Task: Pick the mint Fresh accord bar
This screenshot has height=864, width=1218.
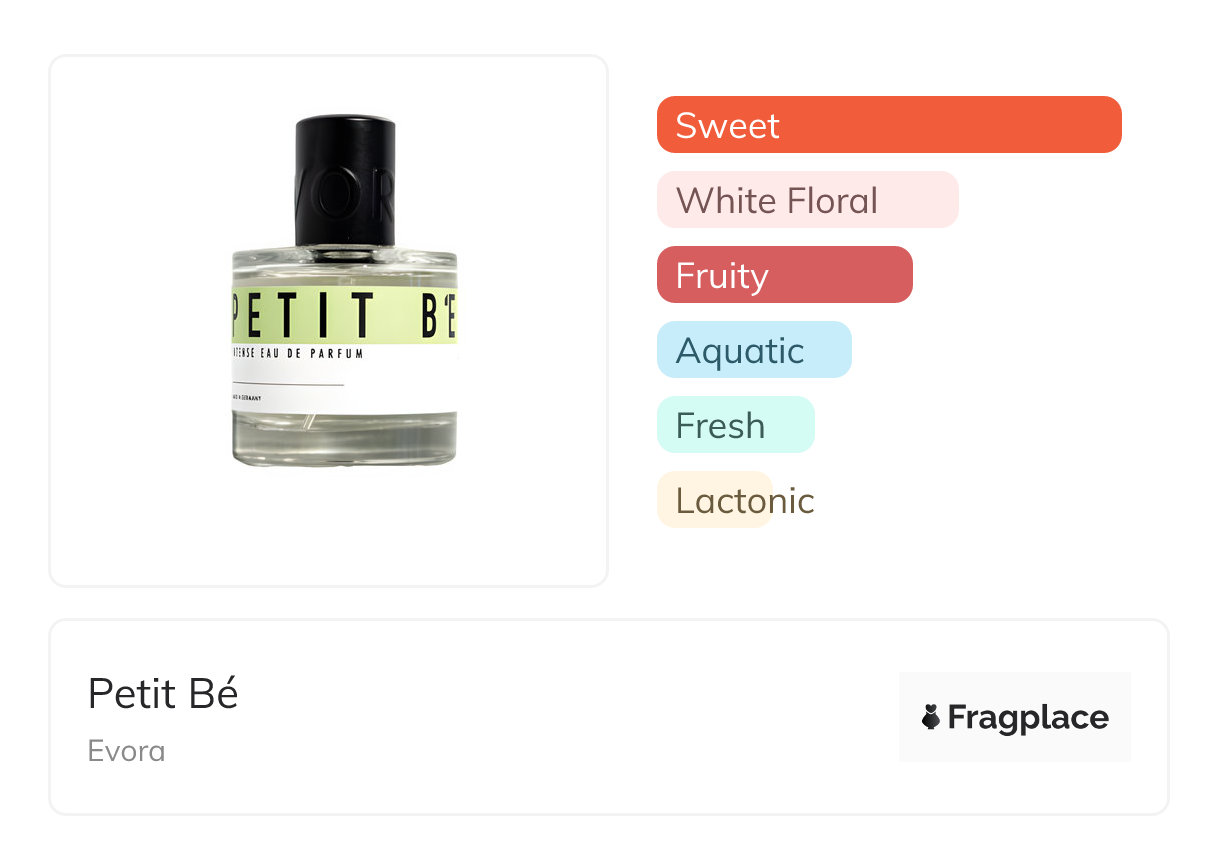Action: tap(735, 425)
